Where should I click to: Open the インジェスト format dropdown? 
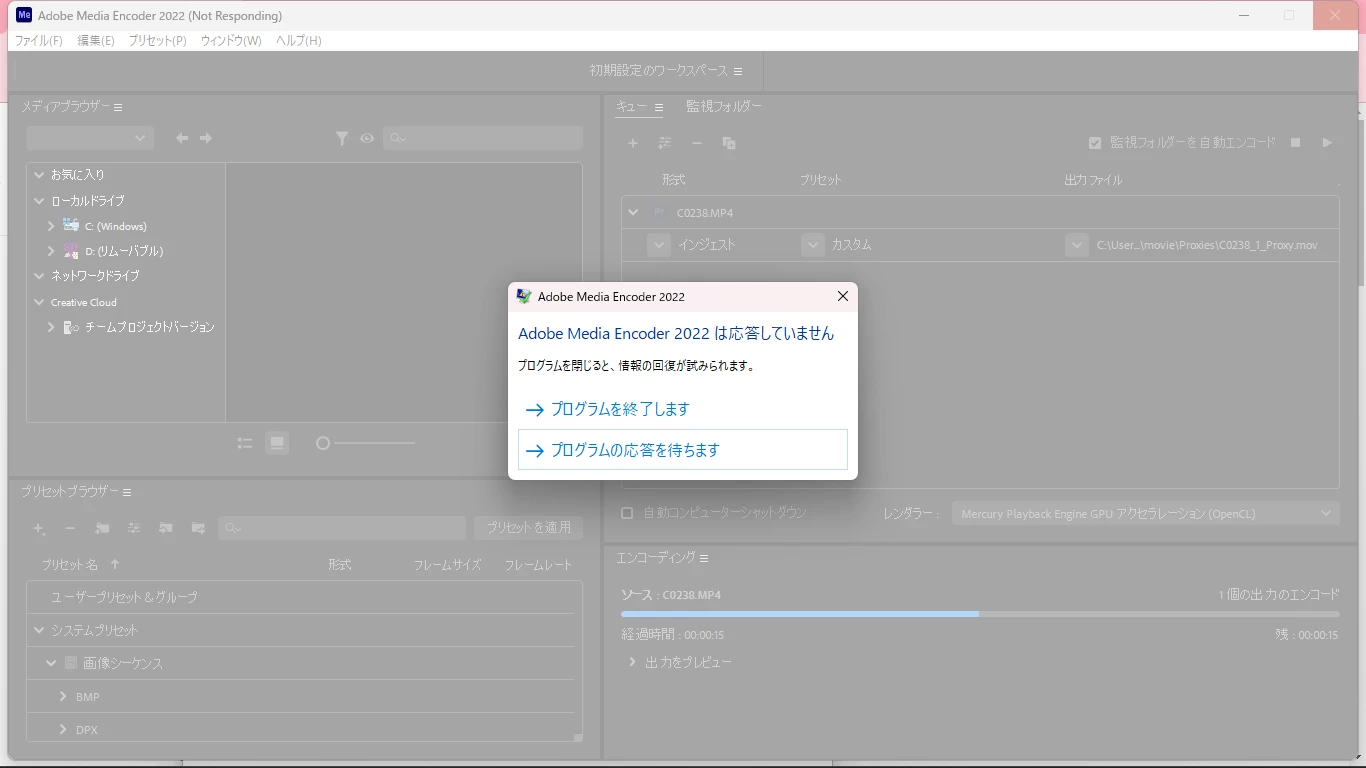(x=659, y=244)
